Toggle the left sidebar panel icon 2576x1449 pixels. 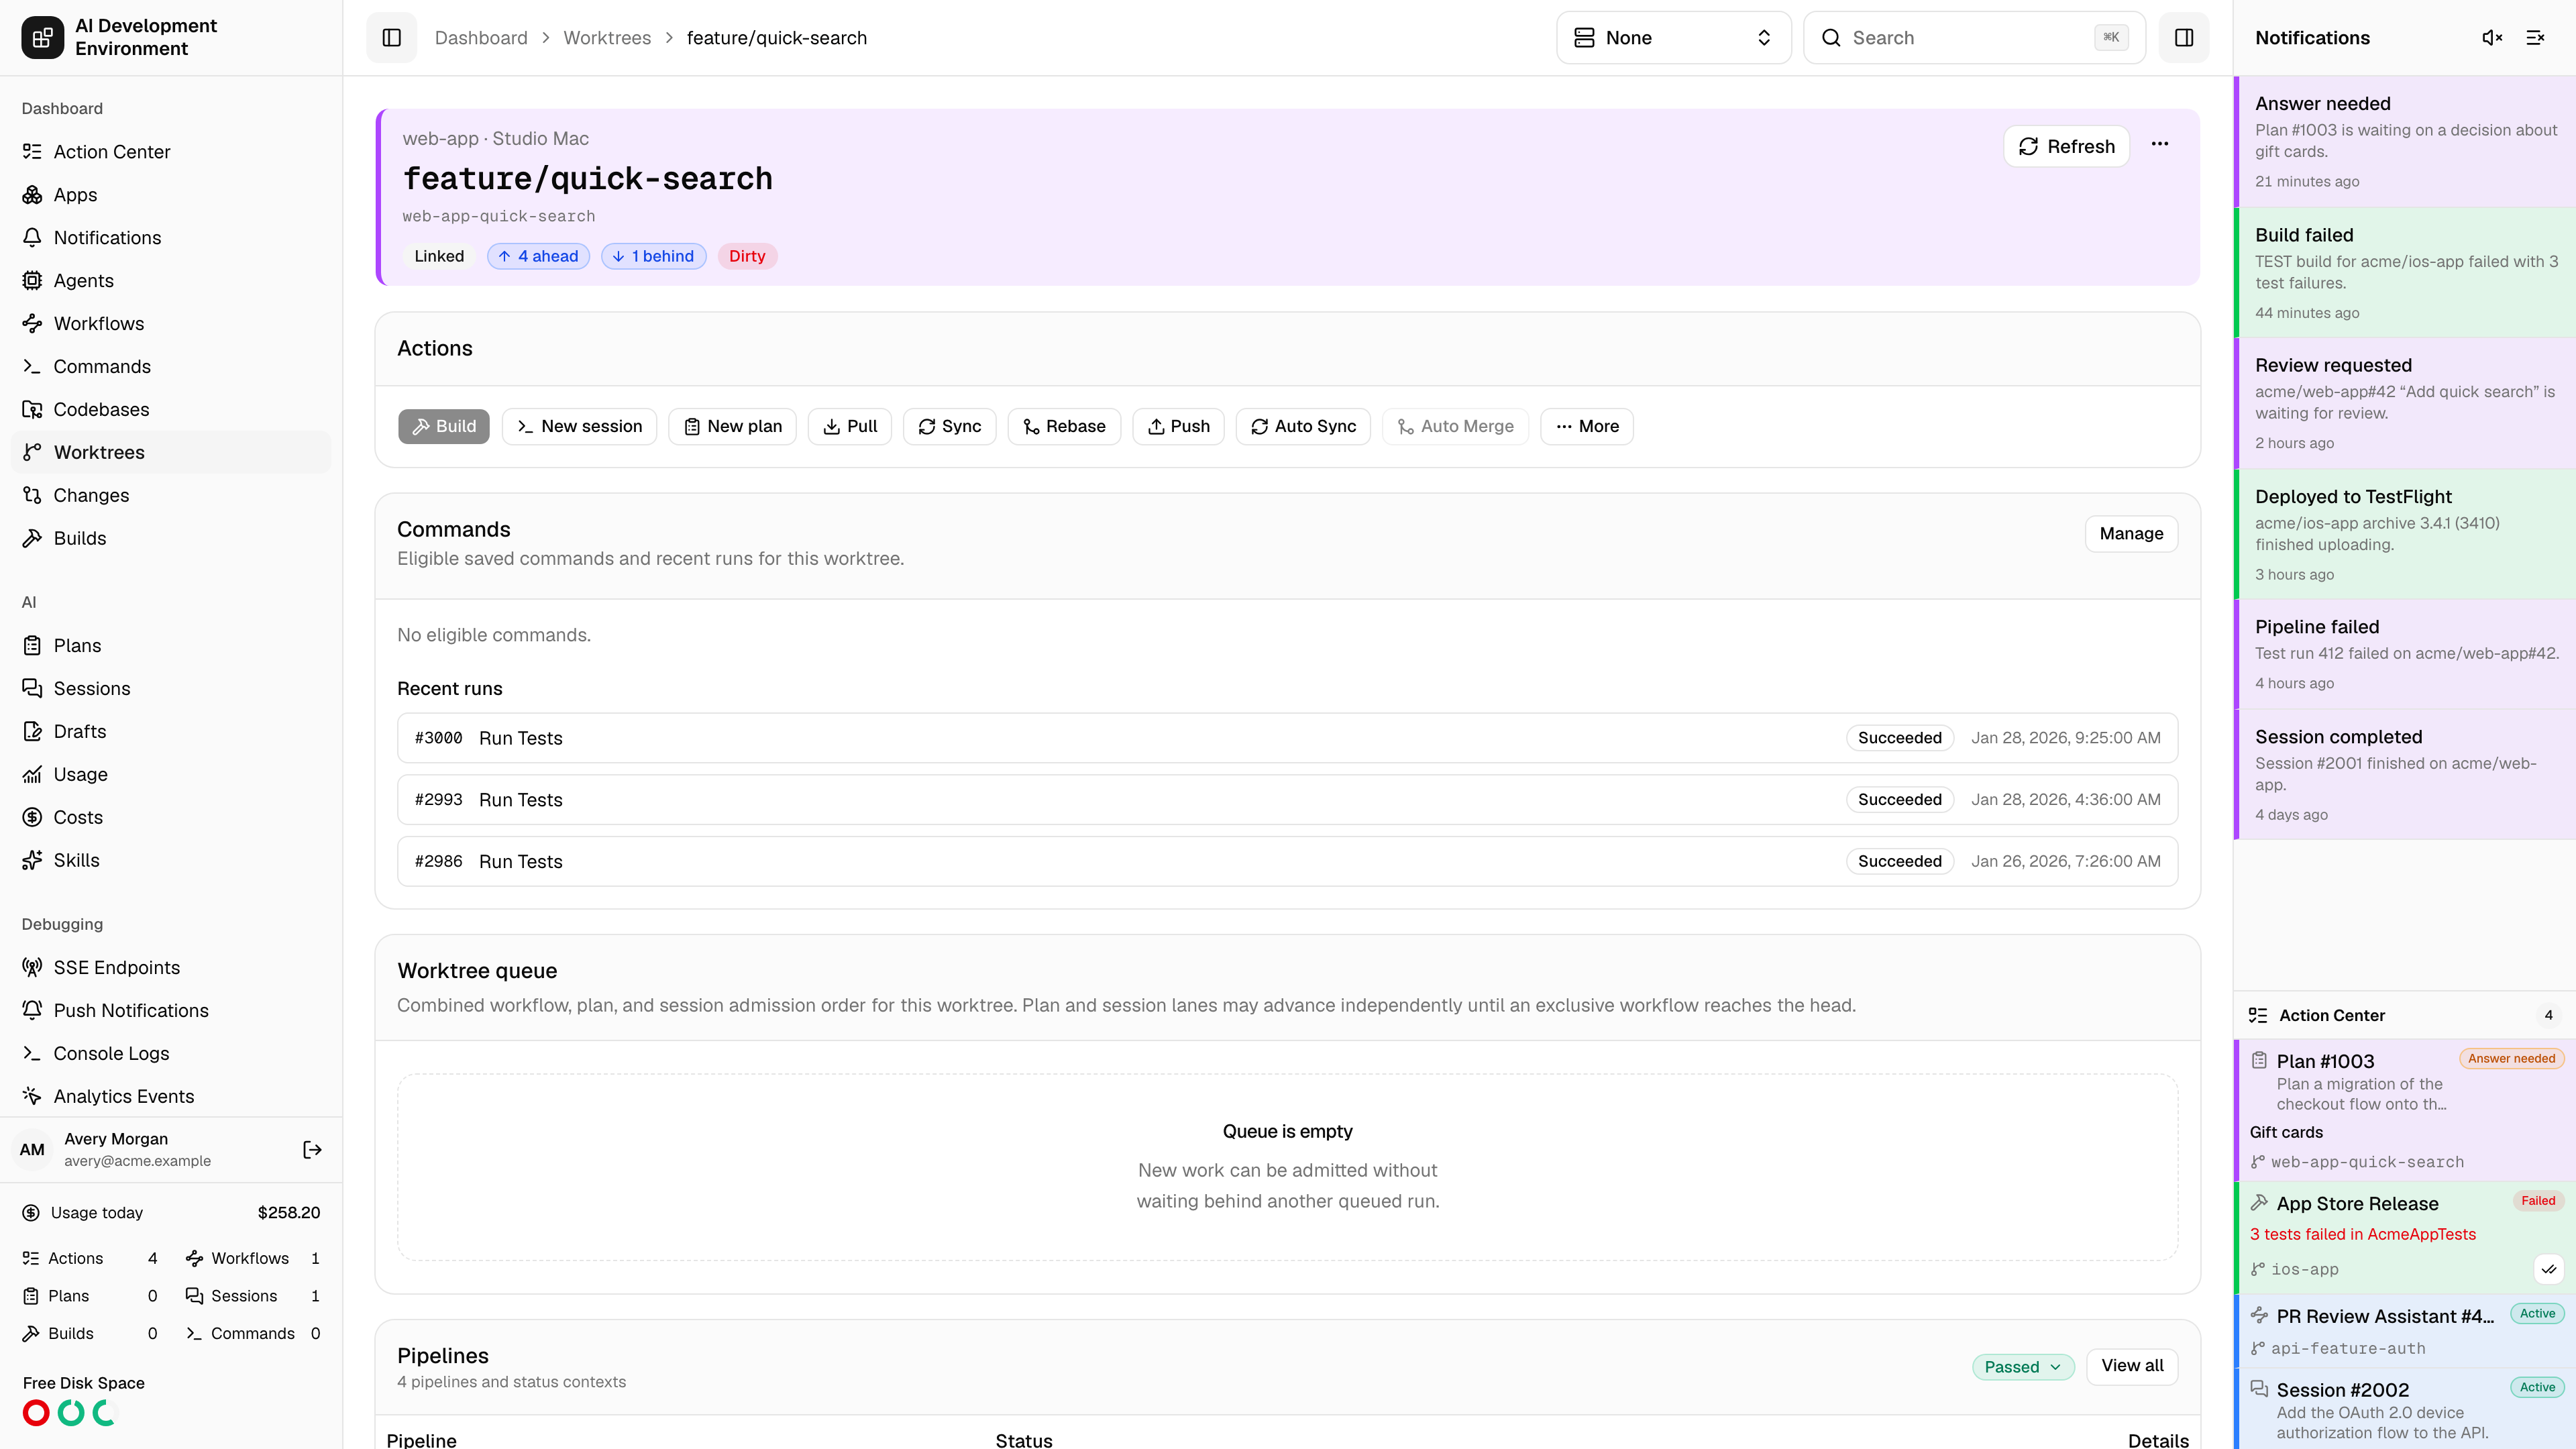pos(392,38)
